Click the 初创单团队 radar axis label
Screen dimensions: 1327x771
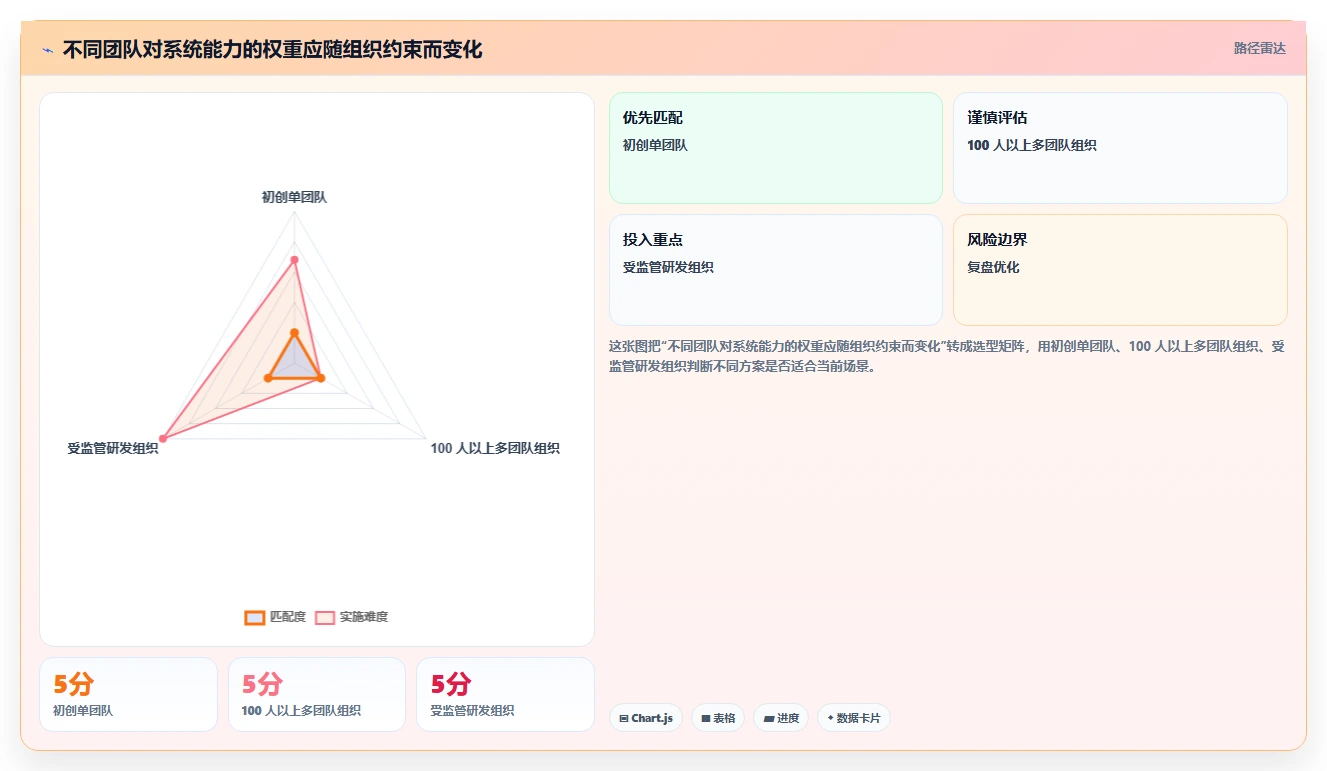coord(294,197)
